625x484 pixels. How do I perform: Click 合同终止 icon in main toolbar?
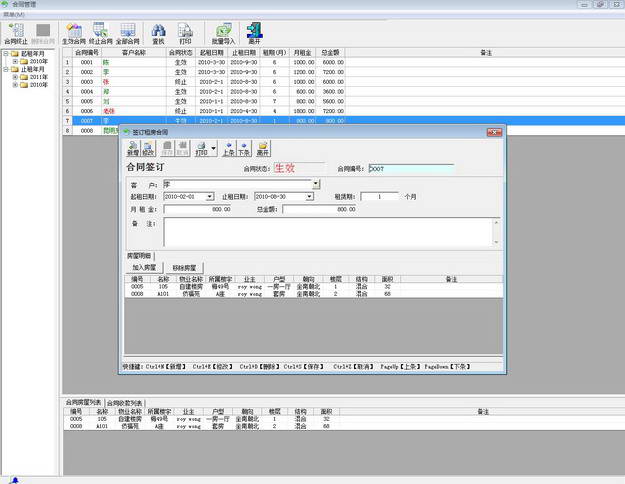pyautogui.click(x=17, y=32)
